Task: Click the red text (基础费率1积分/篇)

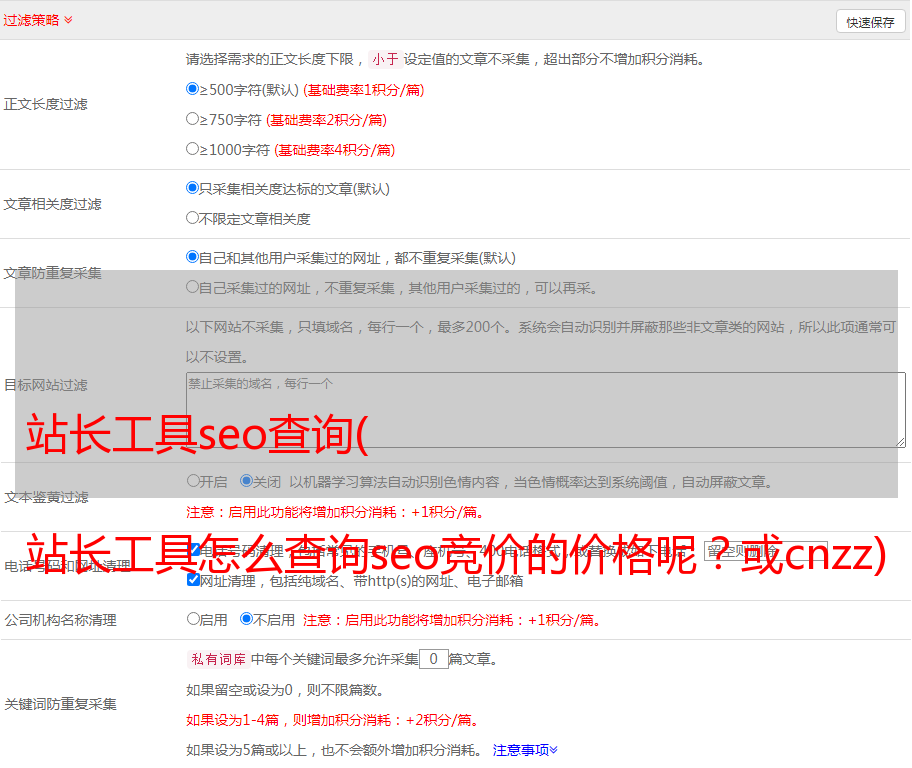Action: [x=364, y=90]
